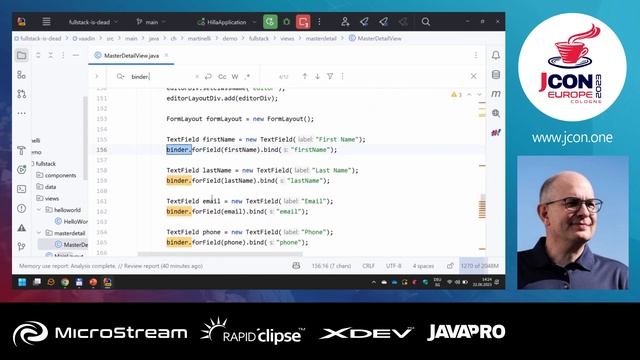Open editor tab options menu
The width and height of the screenshot is (640, 360).
[x=476, y=55]
